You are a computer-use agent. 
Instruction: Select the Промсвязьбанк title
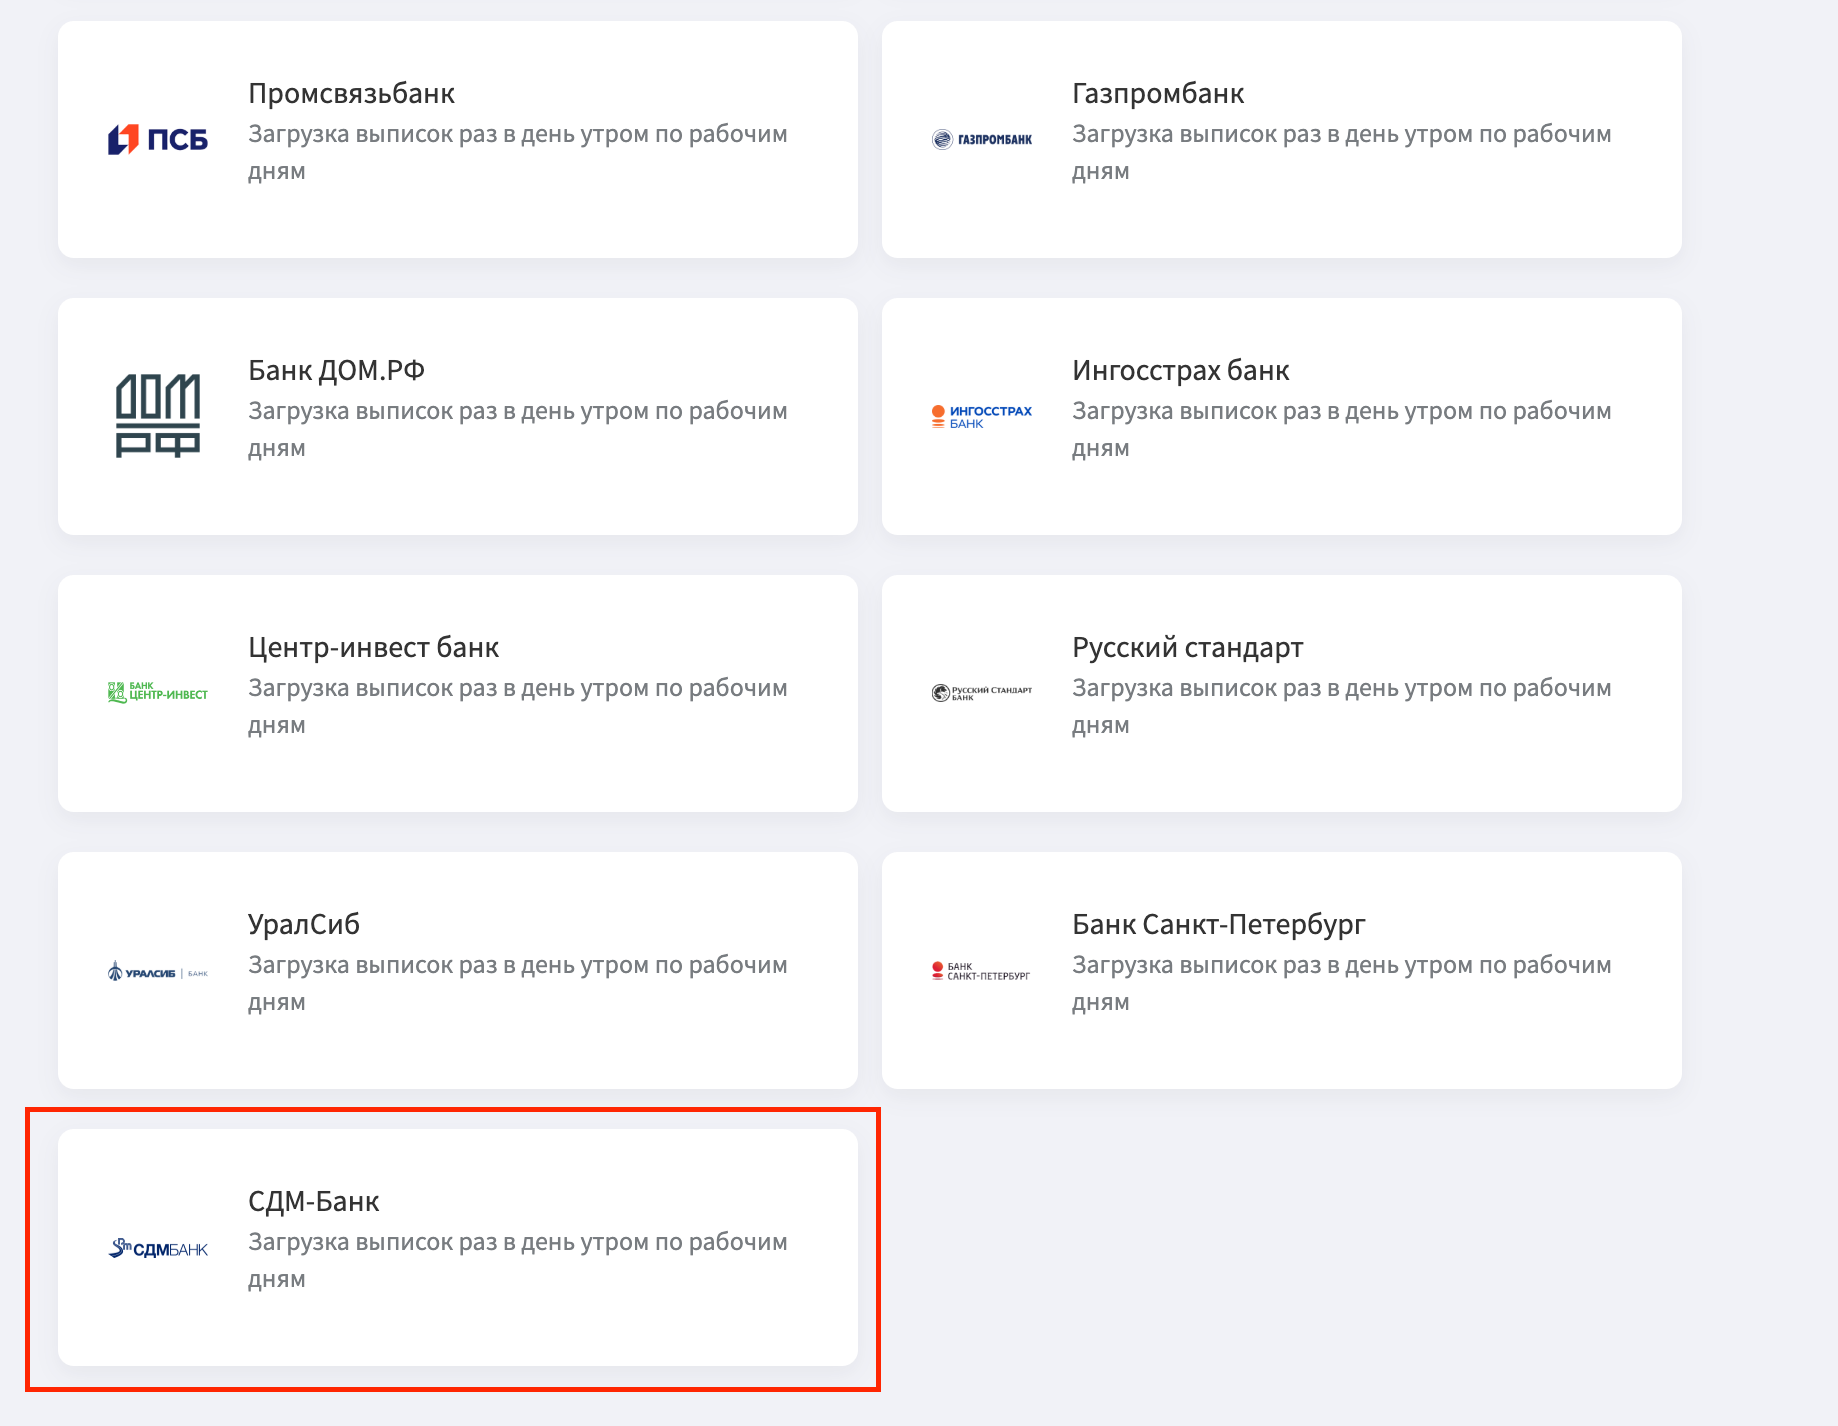click(351, 93)
